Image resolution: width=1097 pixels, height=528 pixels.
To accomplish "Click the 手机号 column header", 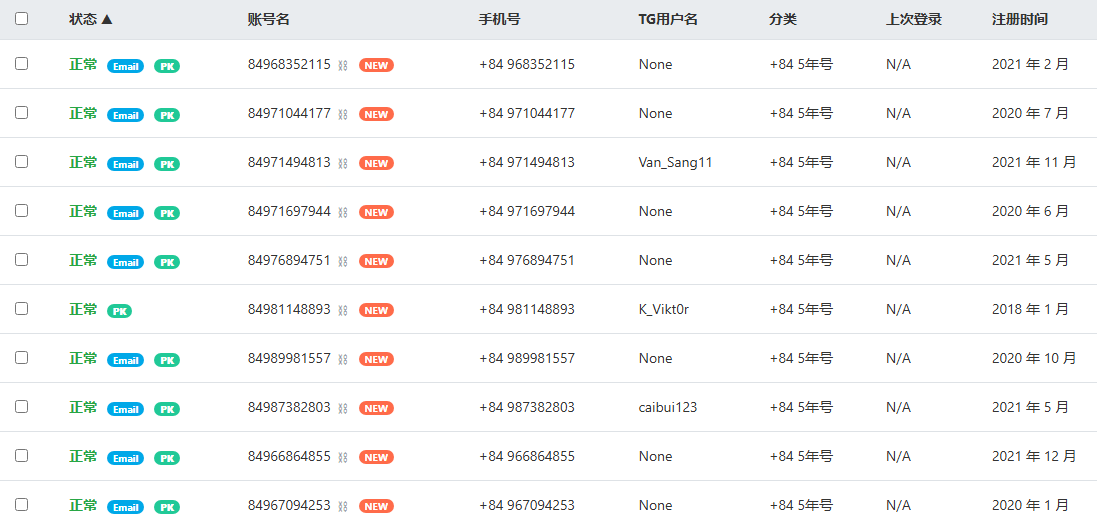I will 500,20.
